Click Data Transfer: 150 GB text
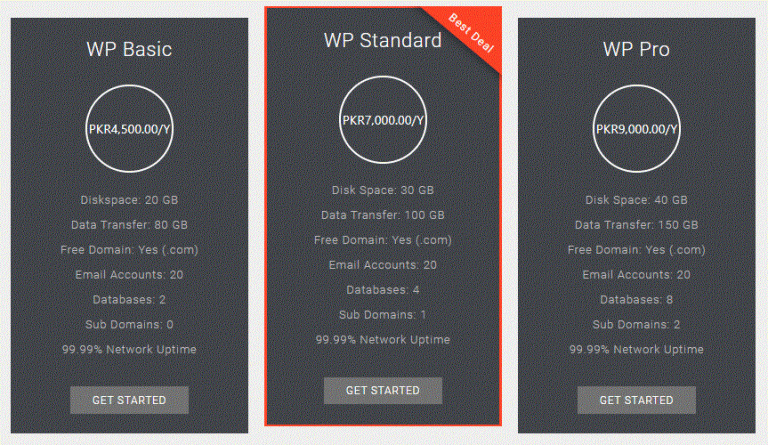Viewport: 768px width, 445px height. tap(636, 225)
